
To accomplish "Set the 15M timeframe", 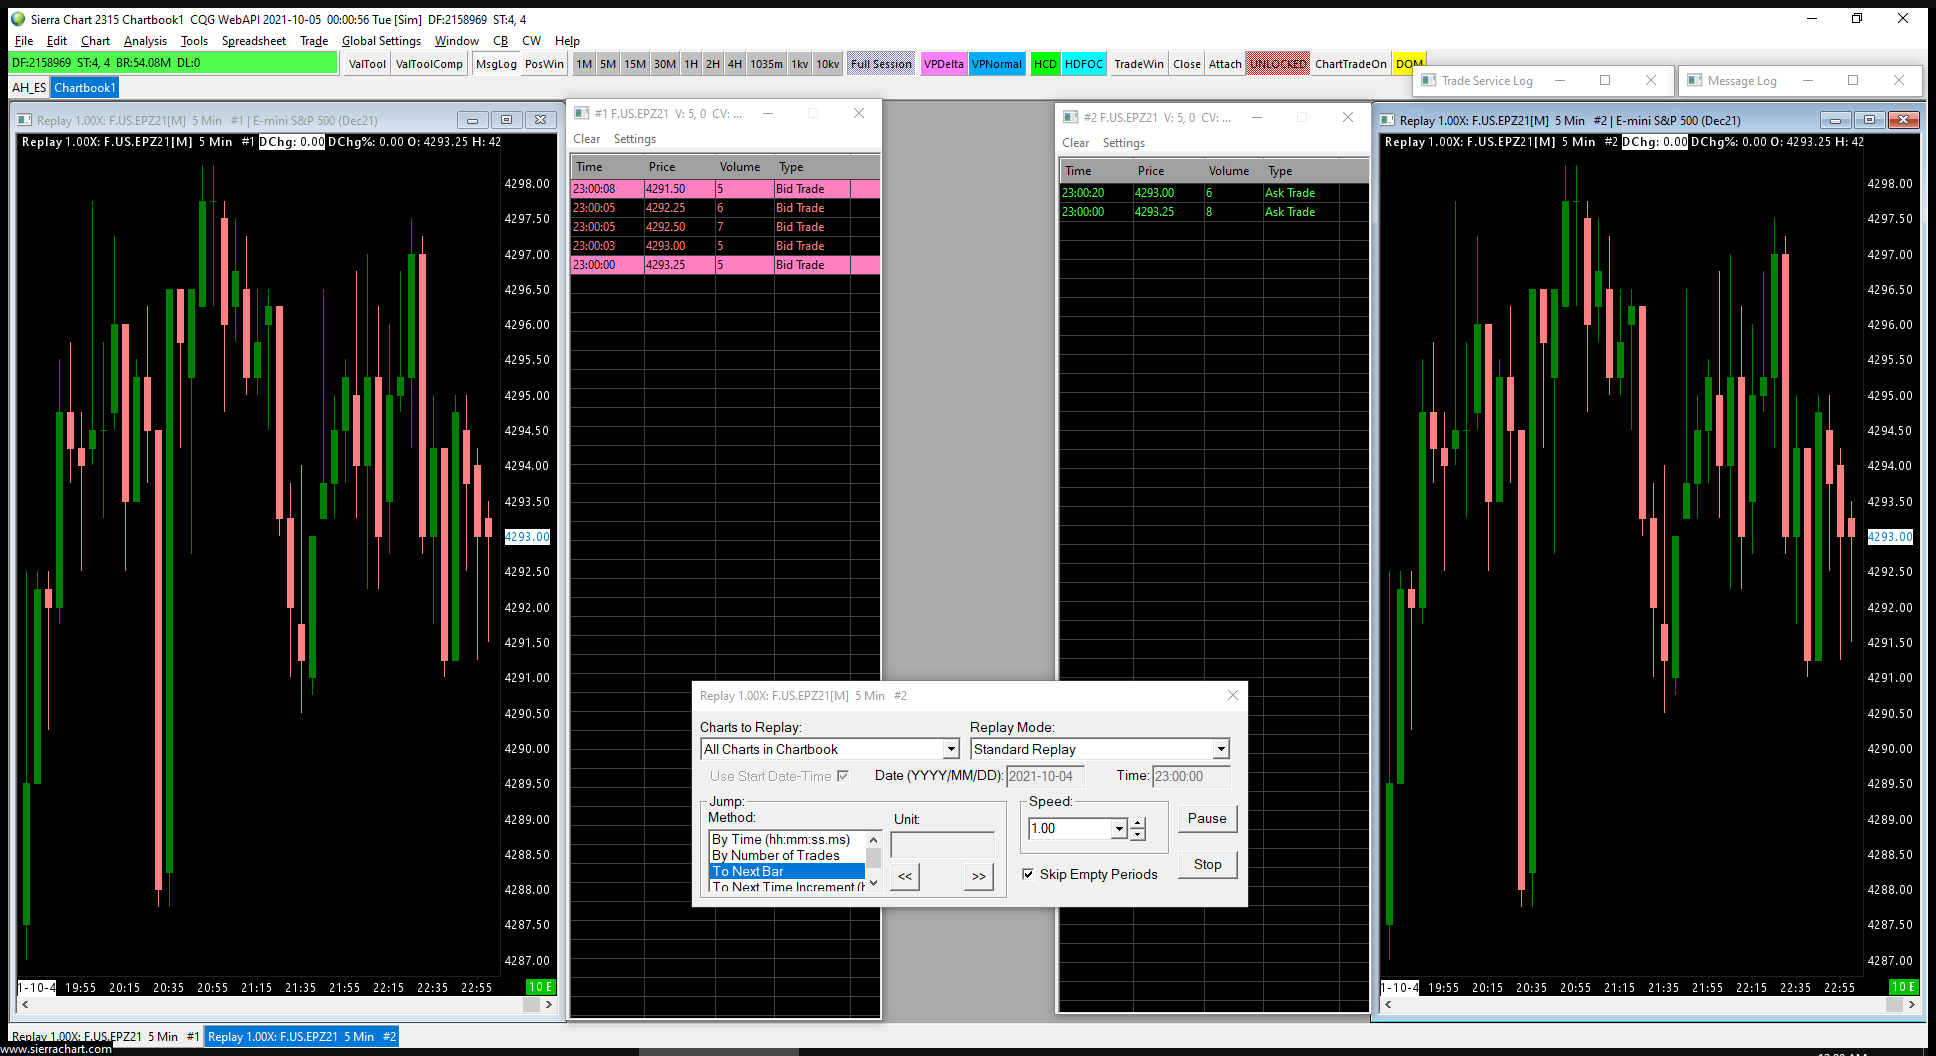I will pyautogui.click(x=635, y=64).
